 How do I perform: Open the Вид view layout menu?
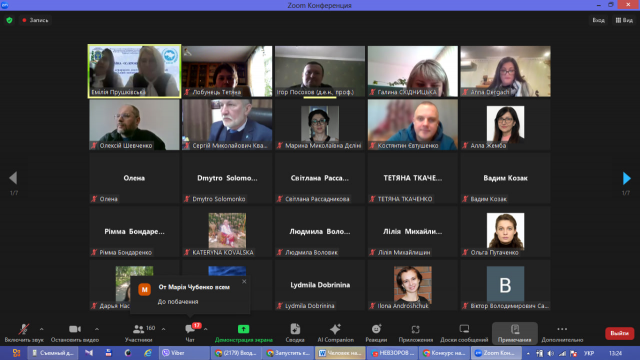point(624,20)
